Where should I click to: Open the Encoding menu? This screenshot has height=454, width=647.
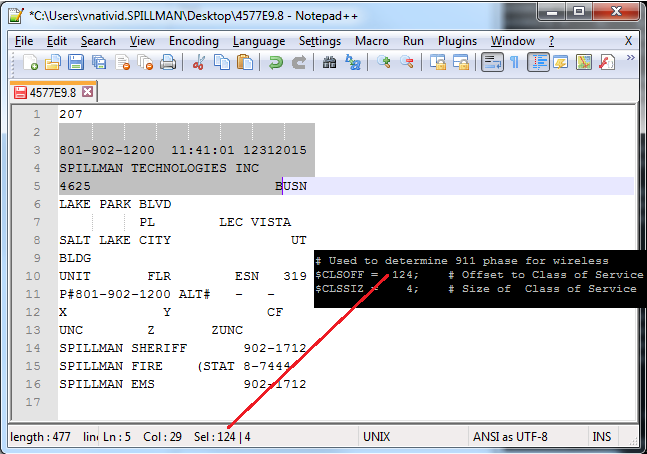point(194,41)
